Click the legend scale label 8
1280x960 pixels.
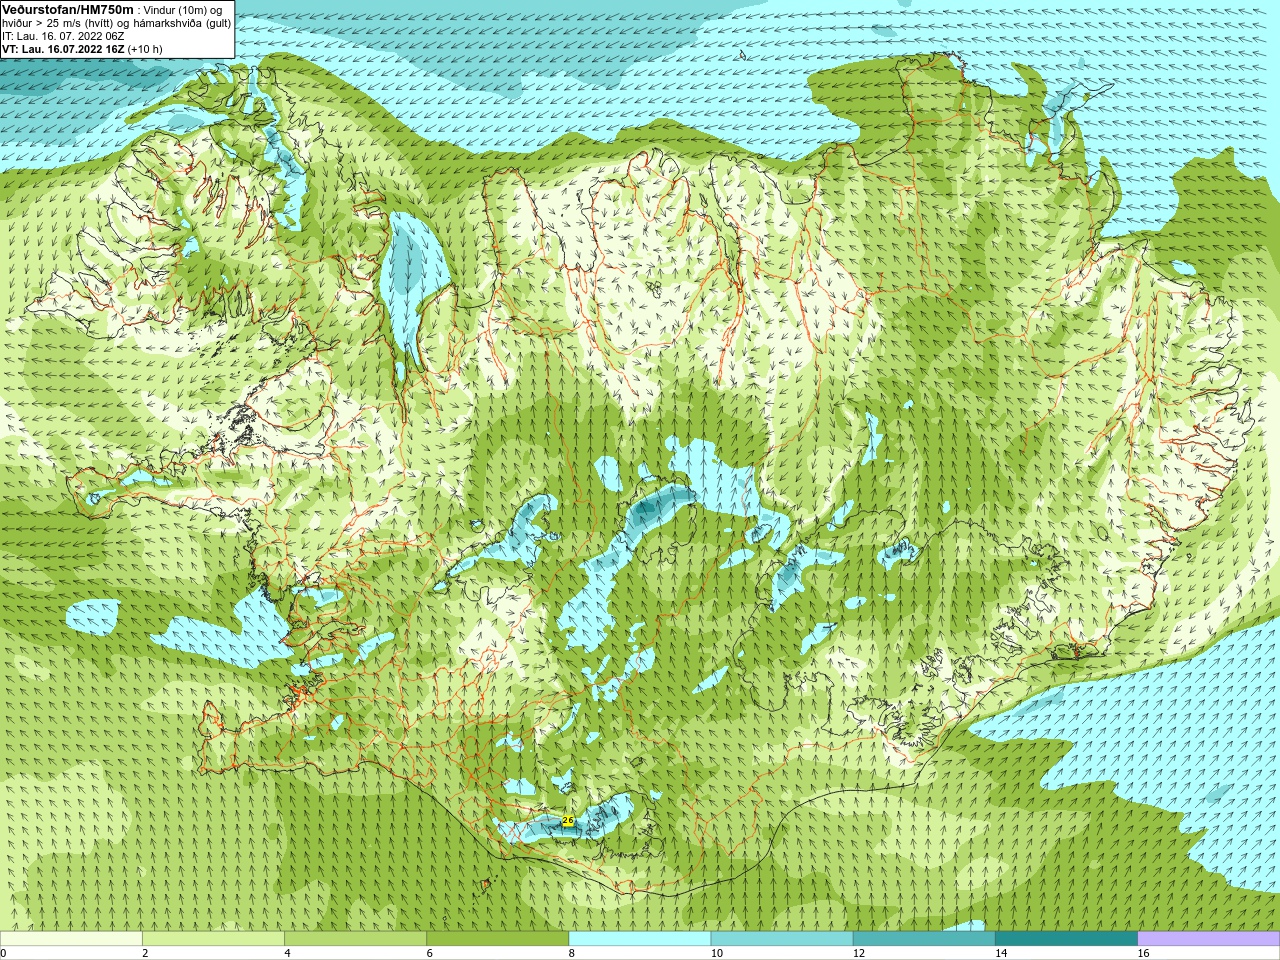[x=571, y=953]
